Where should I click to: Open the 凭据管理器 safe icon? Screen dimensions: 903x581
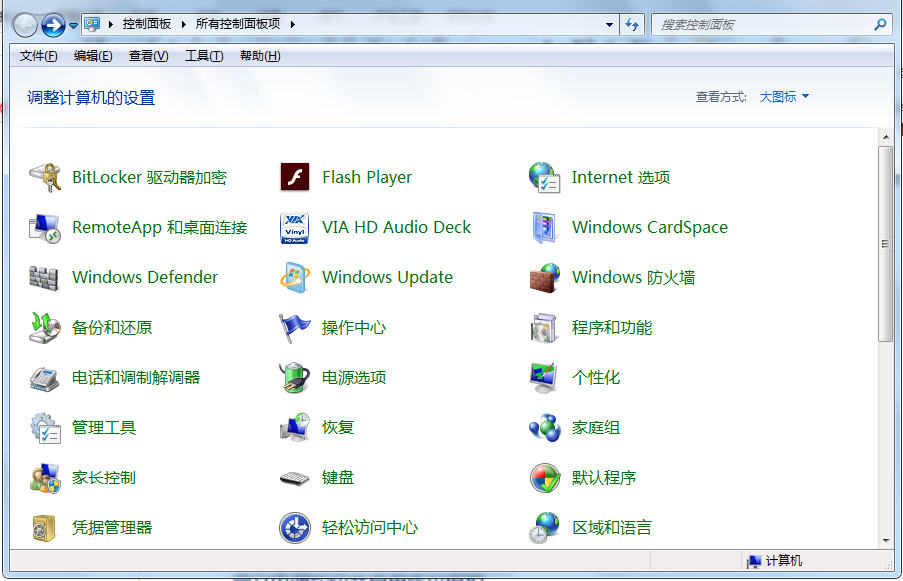click(x=44, y=528)
